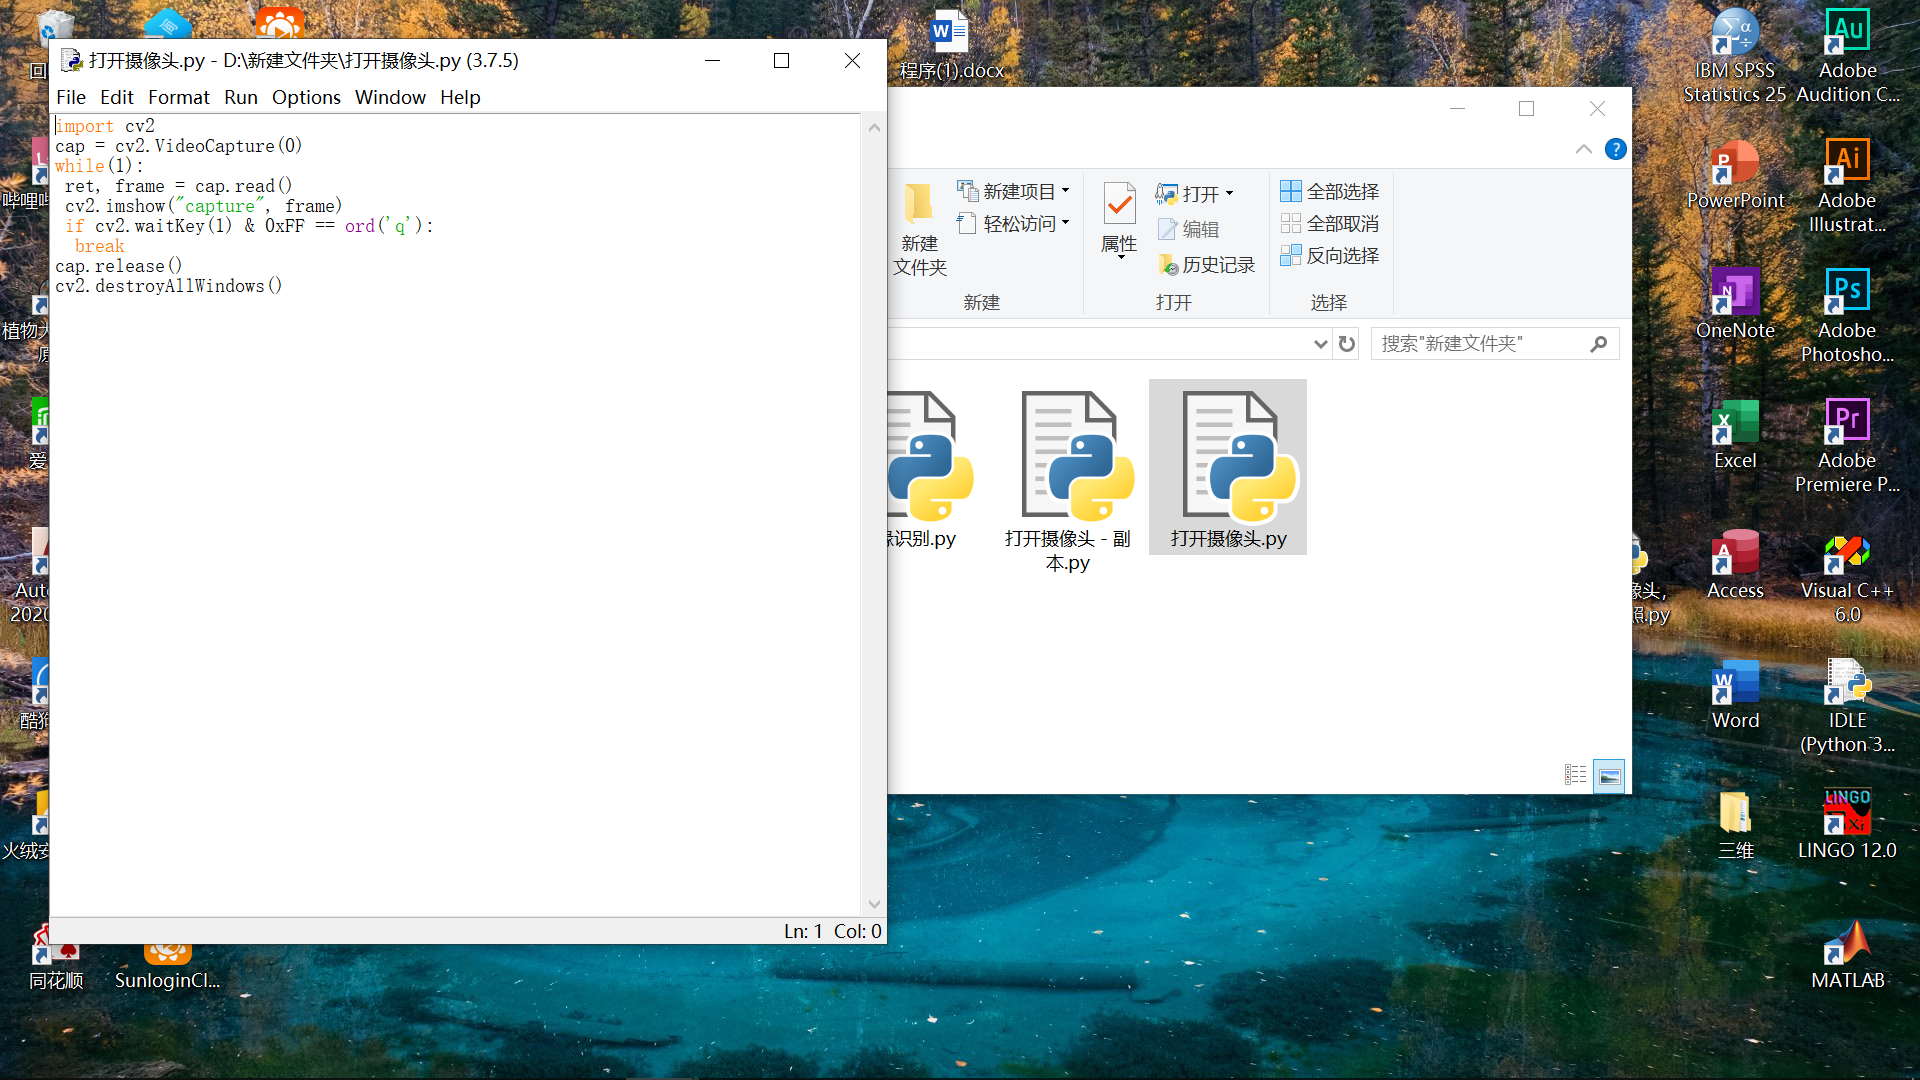
Task: Click the History (历史记录) icon
Action: [1168, 265]
